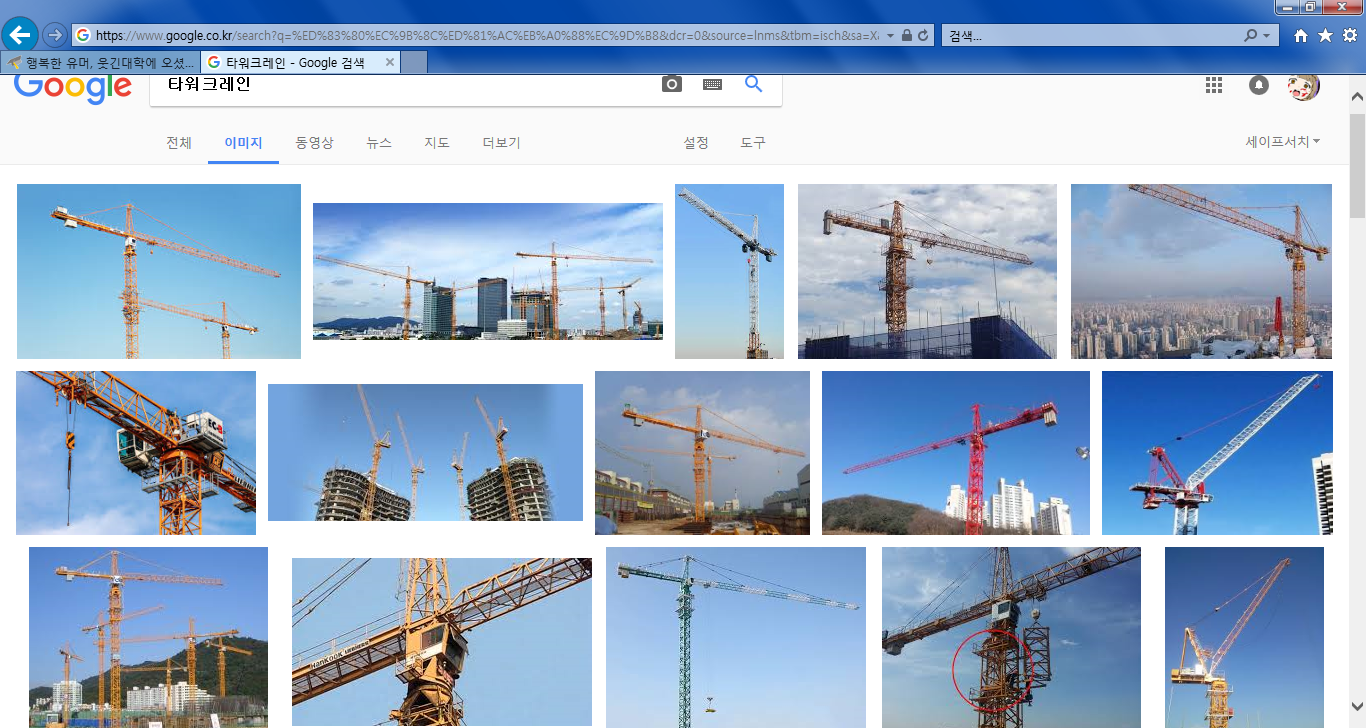Screen dimensions: 1366x728
Task: Click the Google search field containing 타워크레인
Action: pyautogui.click(x=400, y=85)
